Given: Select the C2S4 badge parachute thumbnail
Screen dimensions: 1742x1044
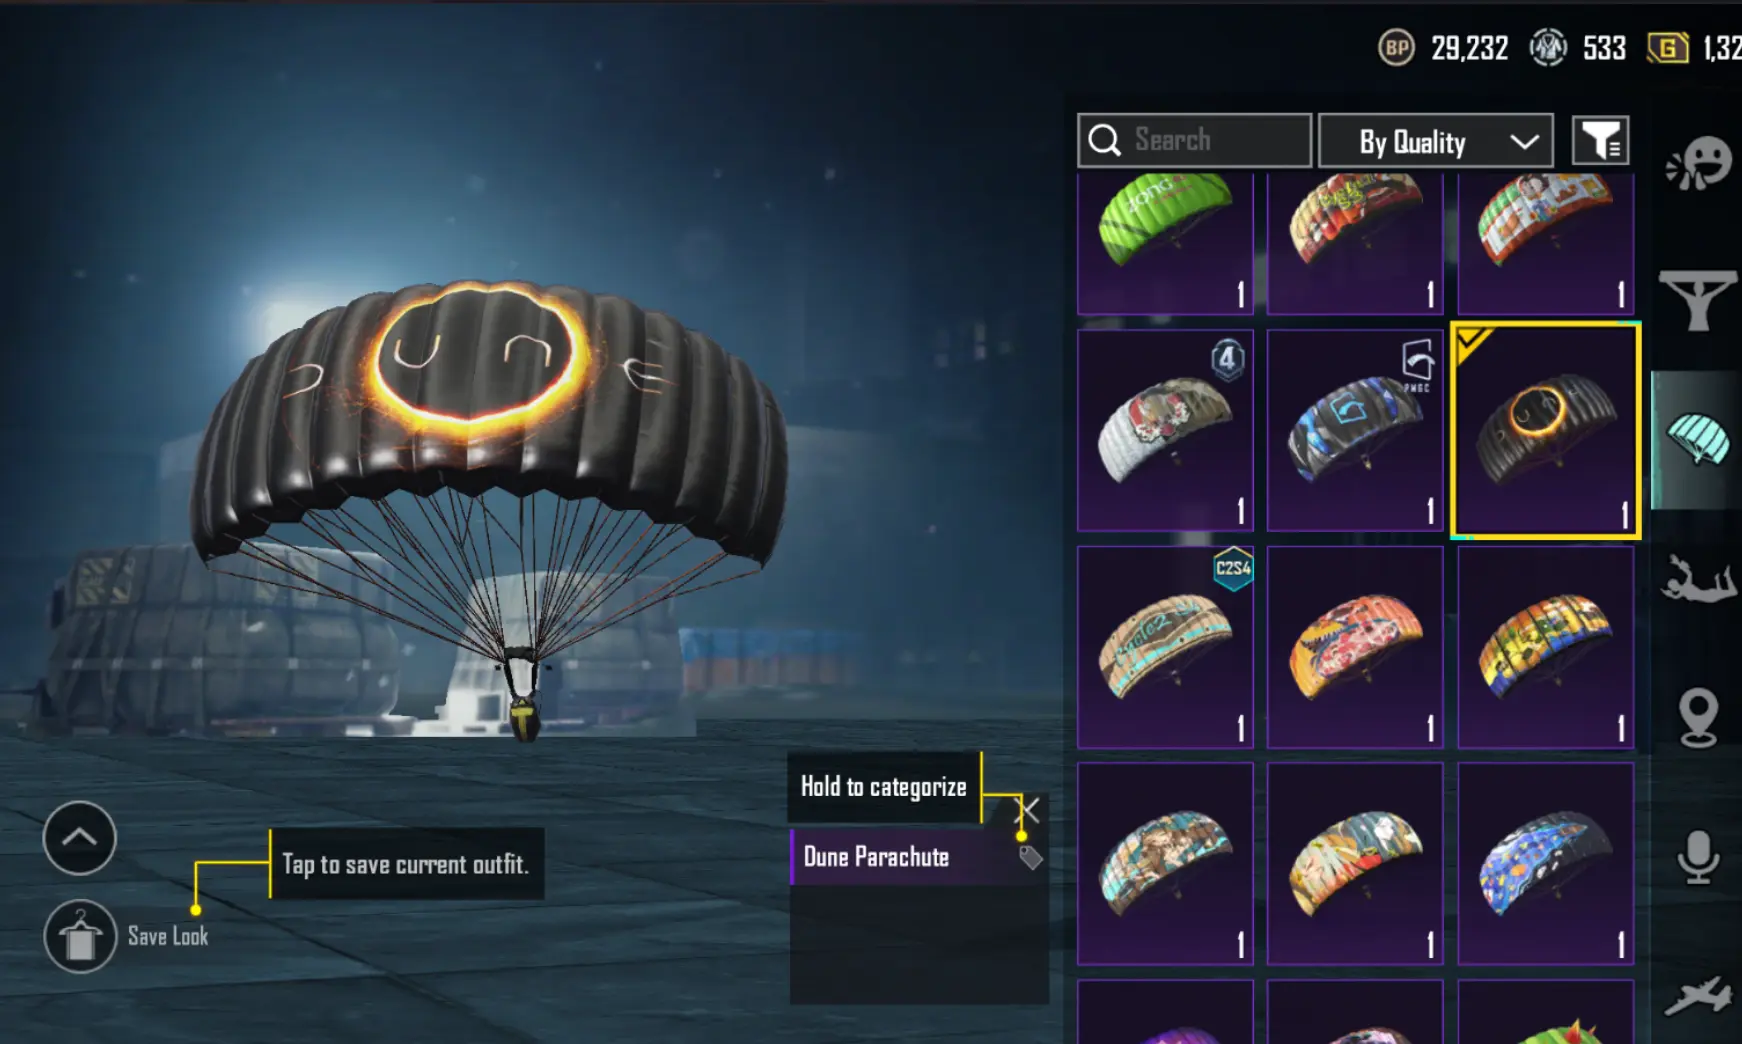Looking at the screenshot, I should point(1165,647).
